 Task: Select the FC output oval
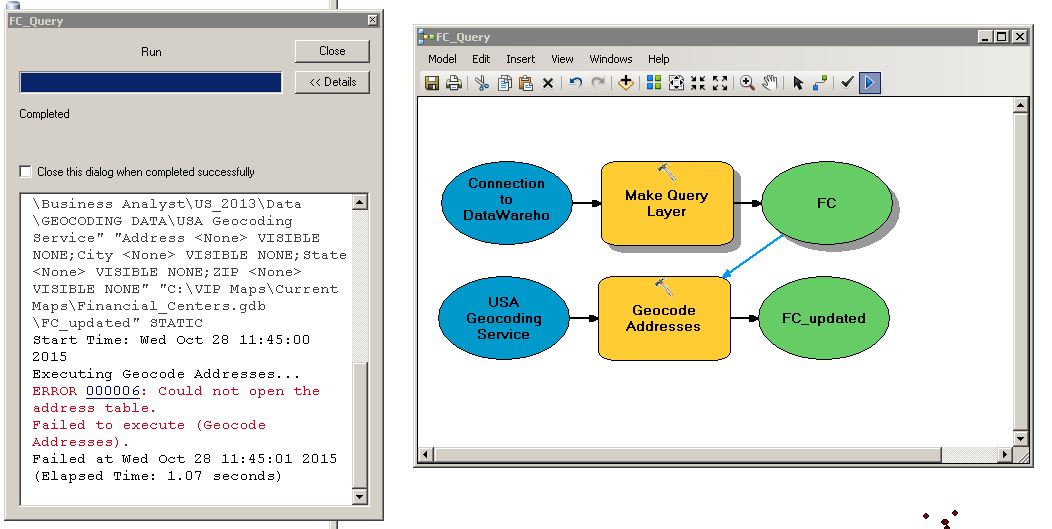(x=827, y=203)
